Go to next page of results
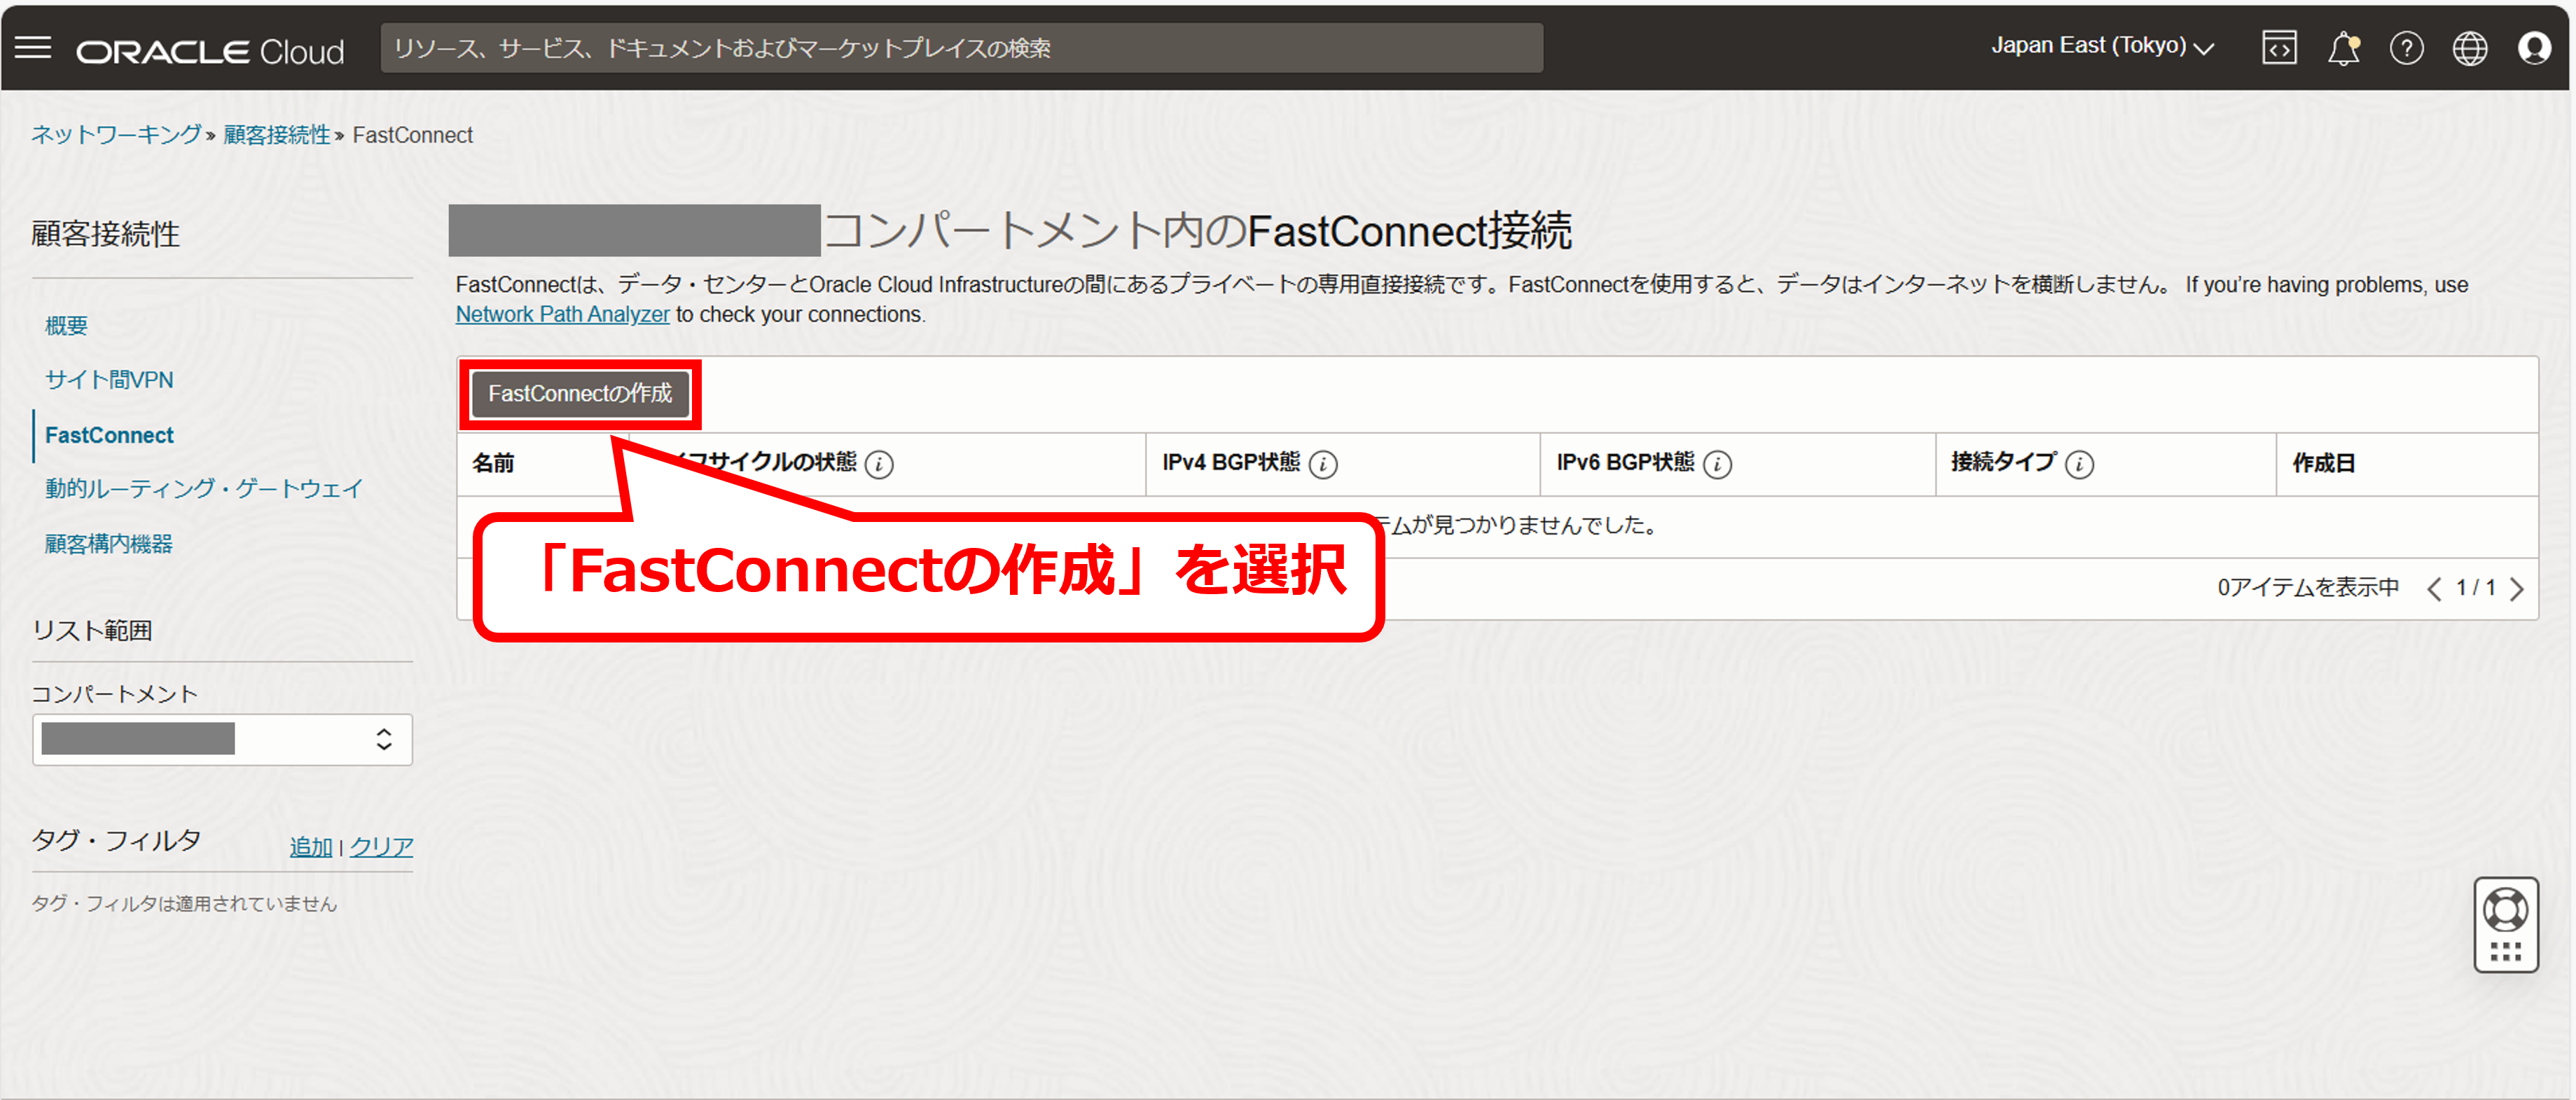The image size is (2576, 1100). (x=2517, y=589)
